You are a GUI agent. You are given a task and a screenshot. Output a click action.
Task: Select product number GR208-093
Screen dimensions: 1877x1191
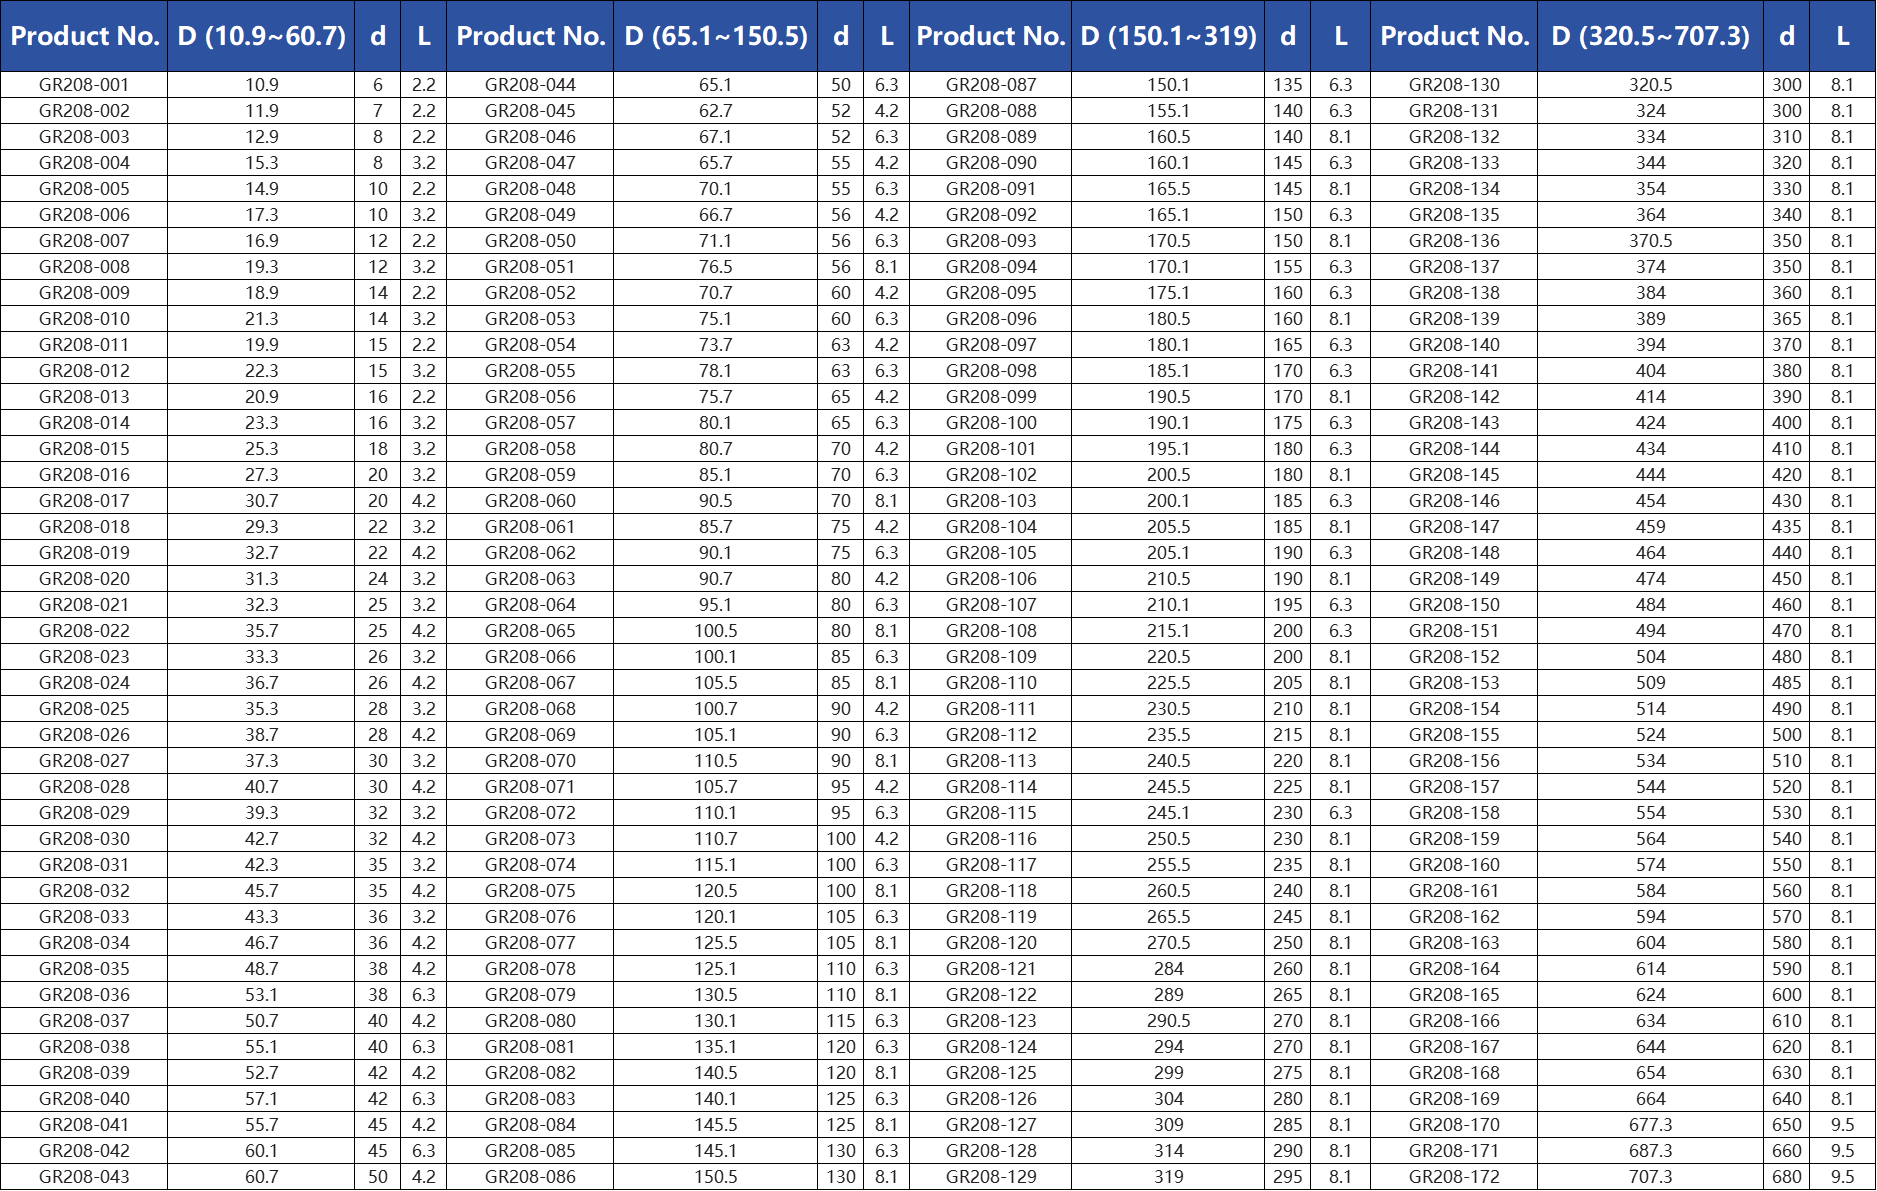(991, 241)
